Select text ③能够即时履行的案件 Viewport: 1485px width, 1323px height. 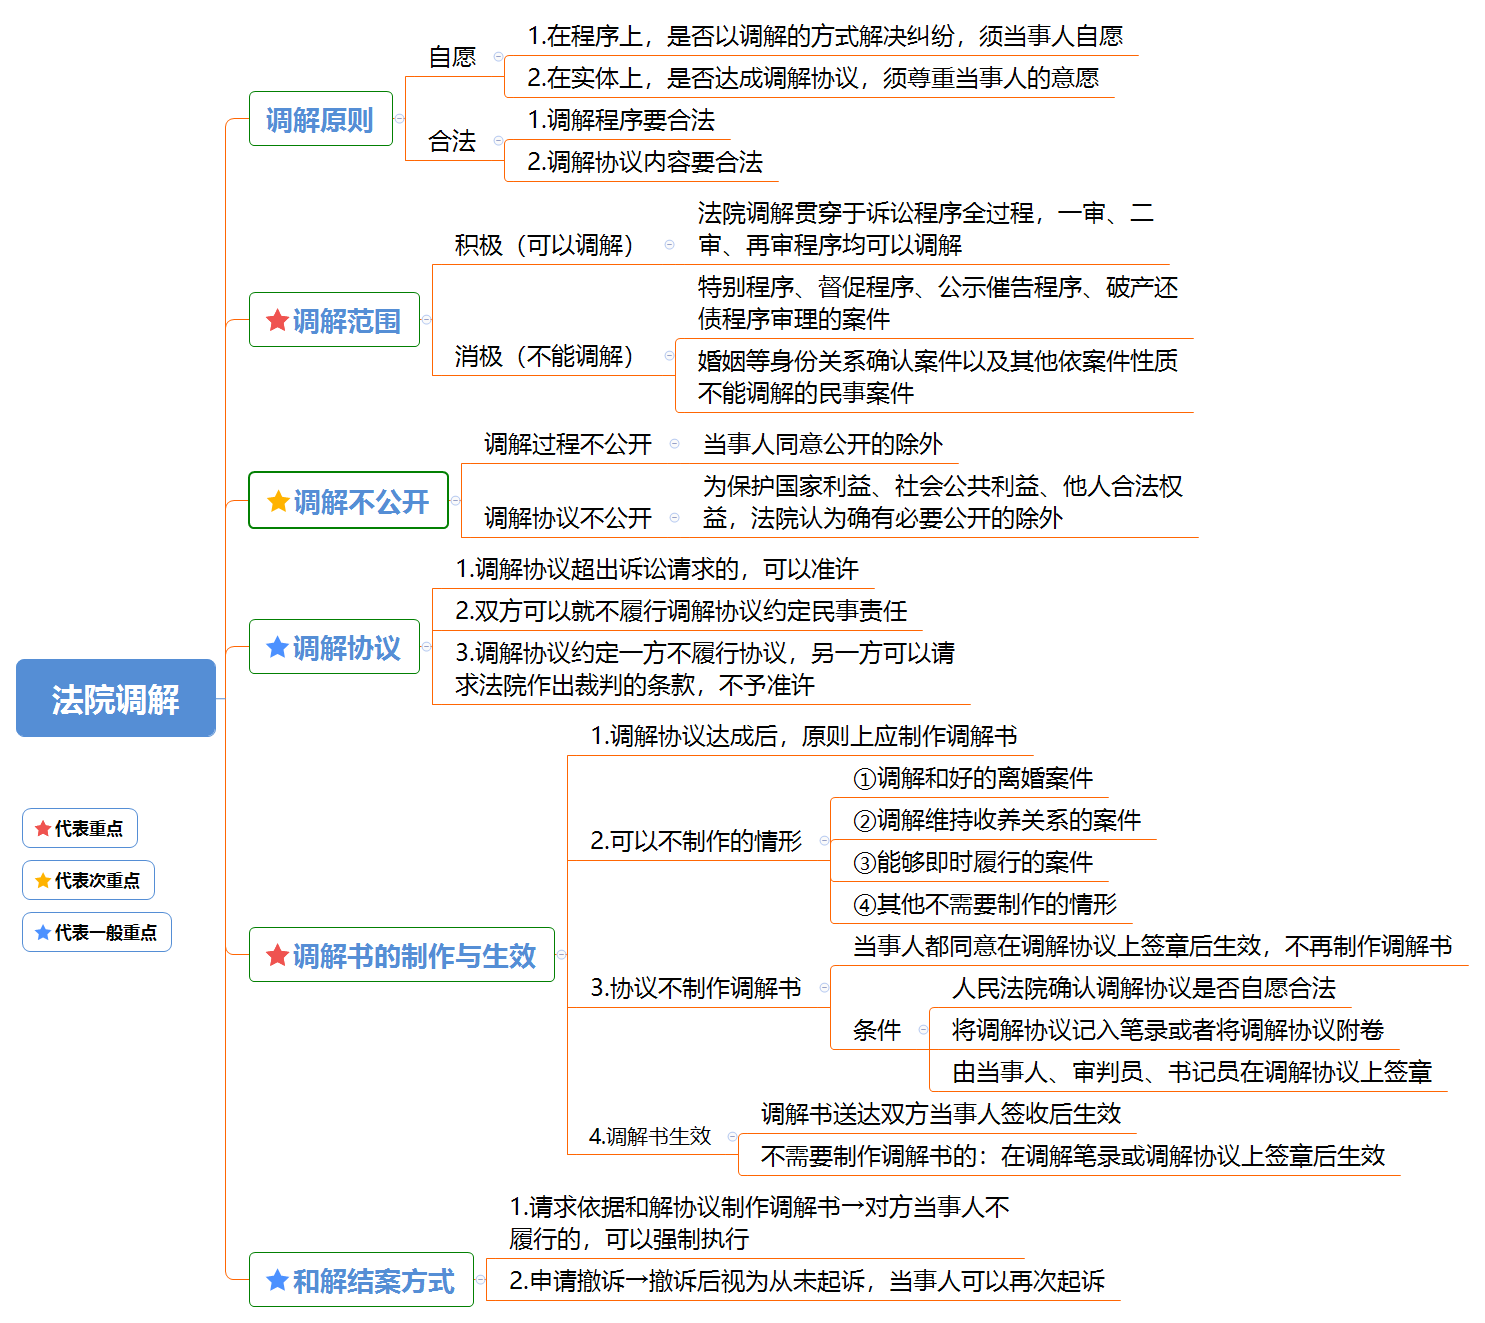[973, 862]
